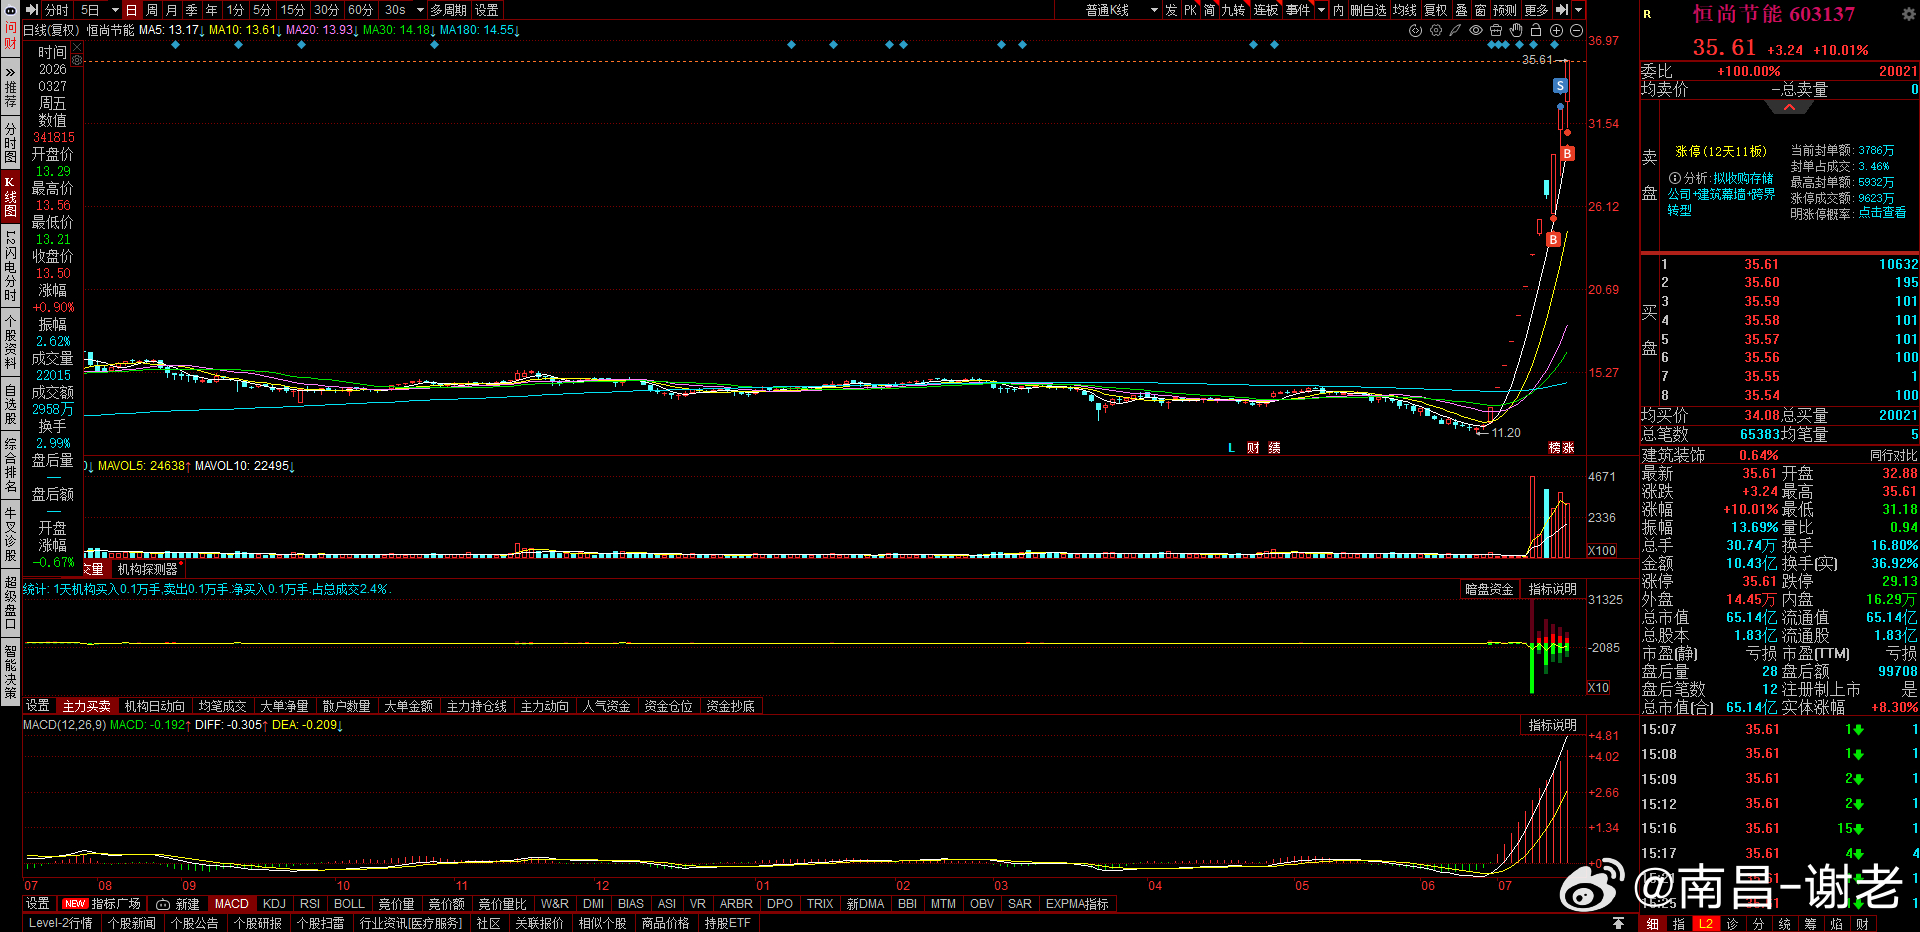1920x932 pixels.
Task: Click the L marker on the chart timeline
Action: tap(1231, 448)
